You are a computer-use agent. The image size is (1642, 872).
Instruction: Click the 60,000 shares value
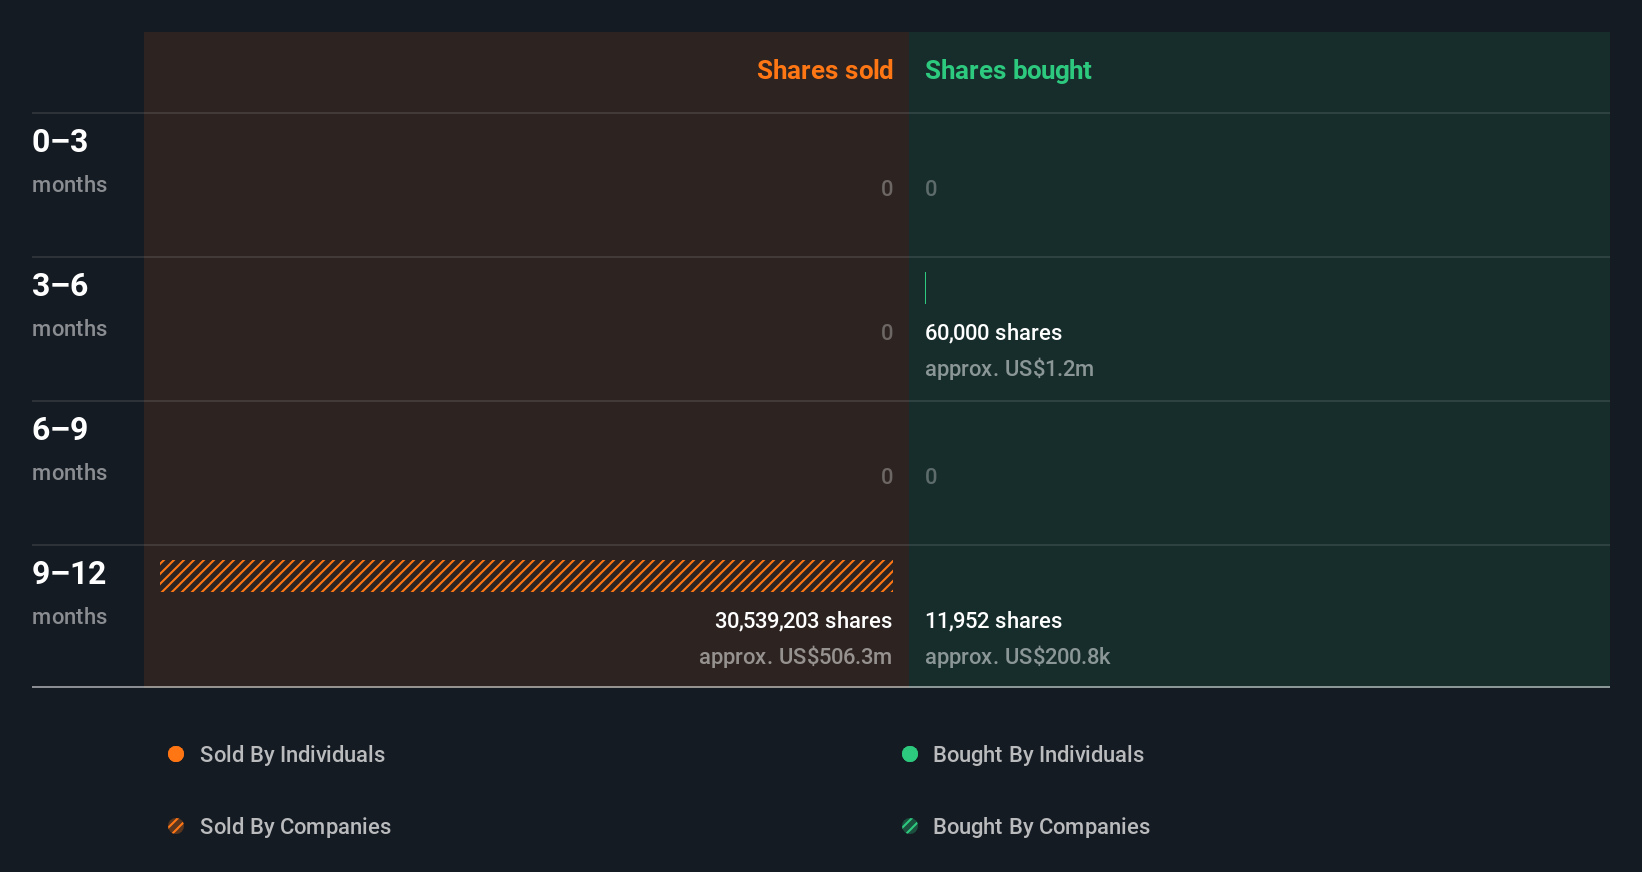[x=993, y=332]
